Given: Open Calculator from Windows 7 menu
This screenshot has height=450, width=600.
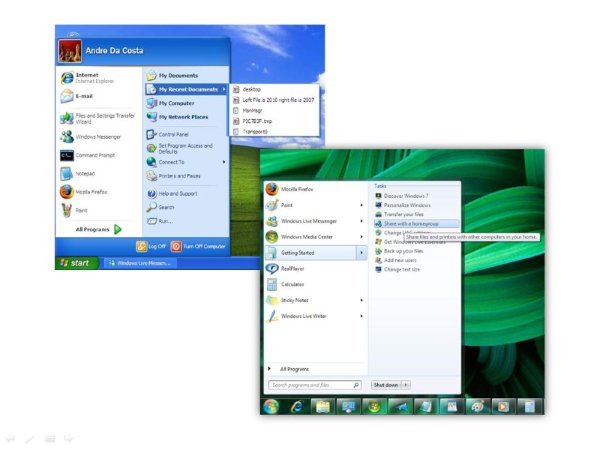Looking at the screenshot, I should [285, 284].
